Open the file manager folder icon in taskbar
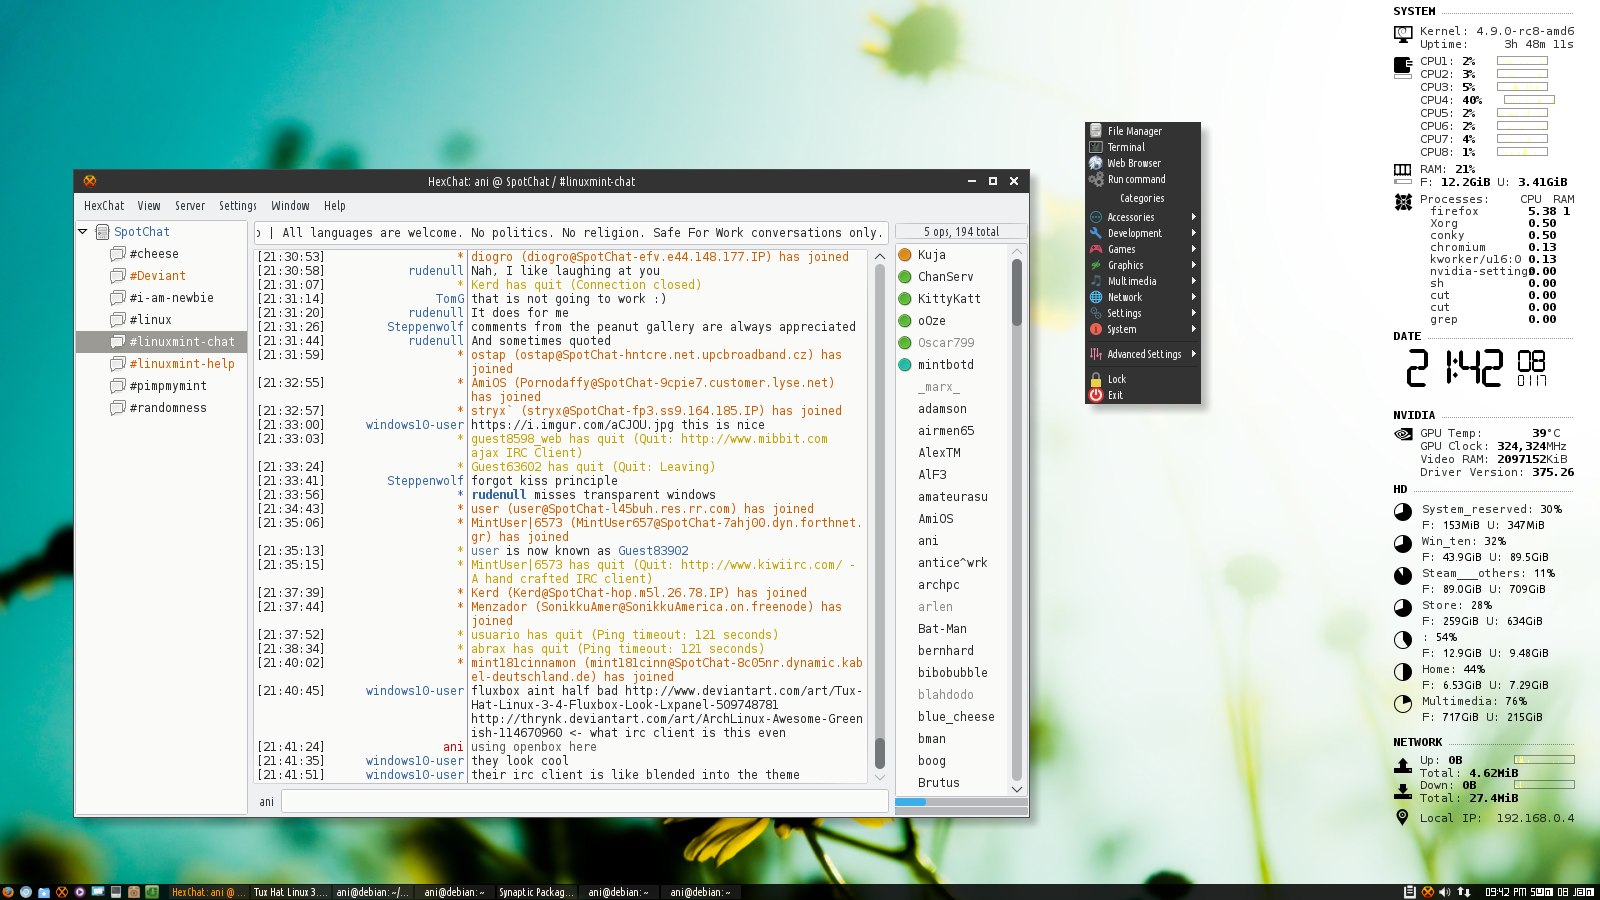The width and height of the screenshot is (1600, 900). [44, 892]
